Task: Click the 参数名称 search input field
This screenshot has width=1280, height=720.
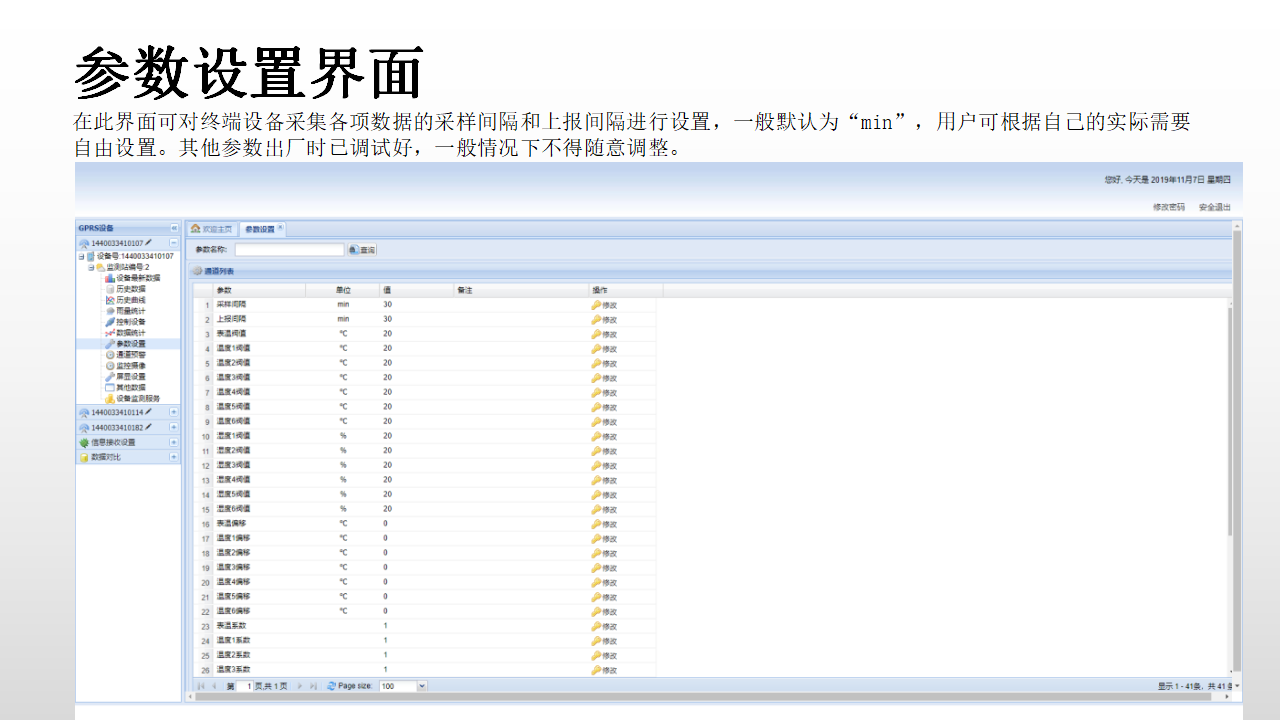Action: (289, 250)
